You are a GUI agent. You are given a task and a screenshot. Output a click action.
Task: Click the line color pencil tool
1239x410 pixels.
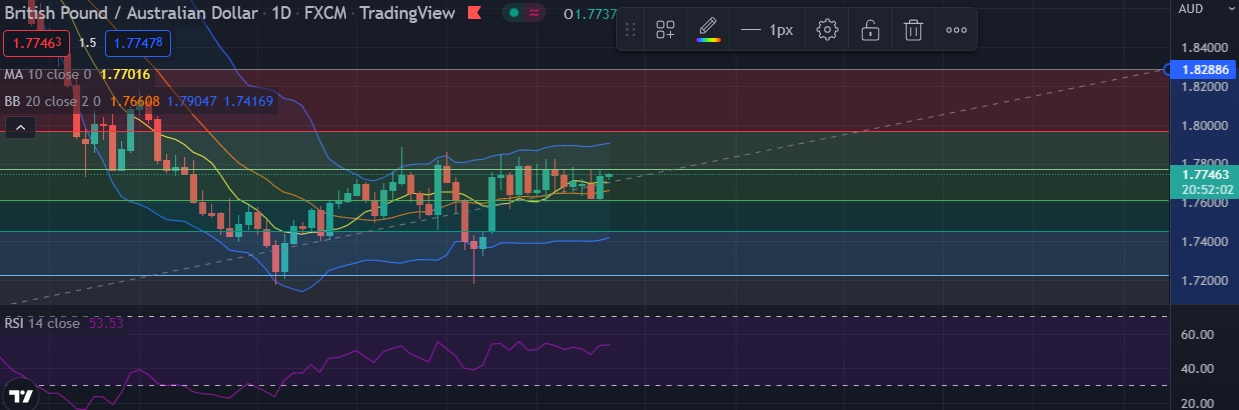pyautogui.click(x=708, y=30)
